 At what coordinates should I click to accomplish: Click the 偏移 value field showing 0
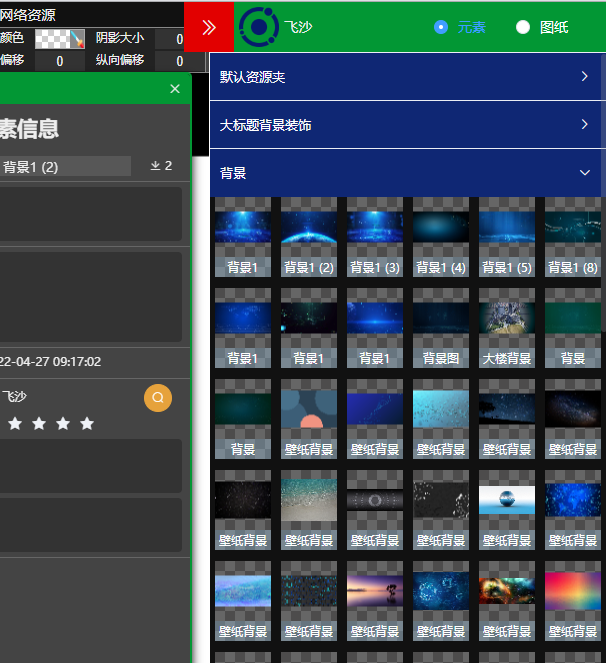(x=60, y=61)
